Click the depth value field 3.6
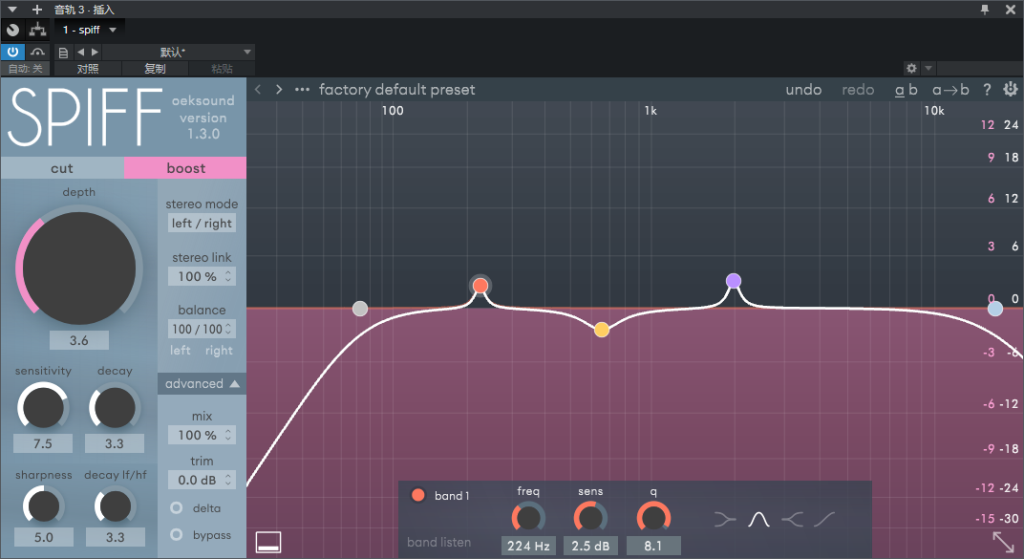 79,340
